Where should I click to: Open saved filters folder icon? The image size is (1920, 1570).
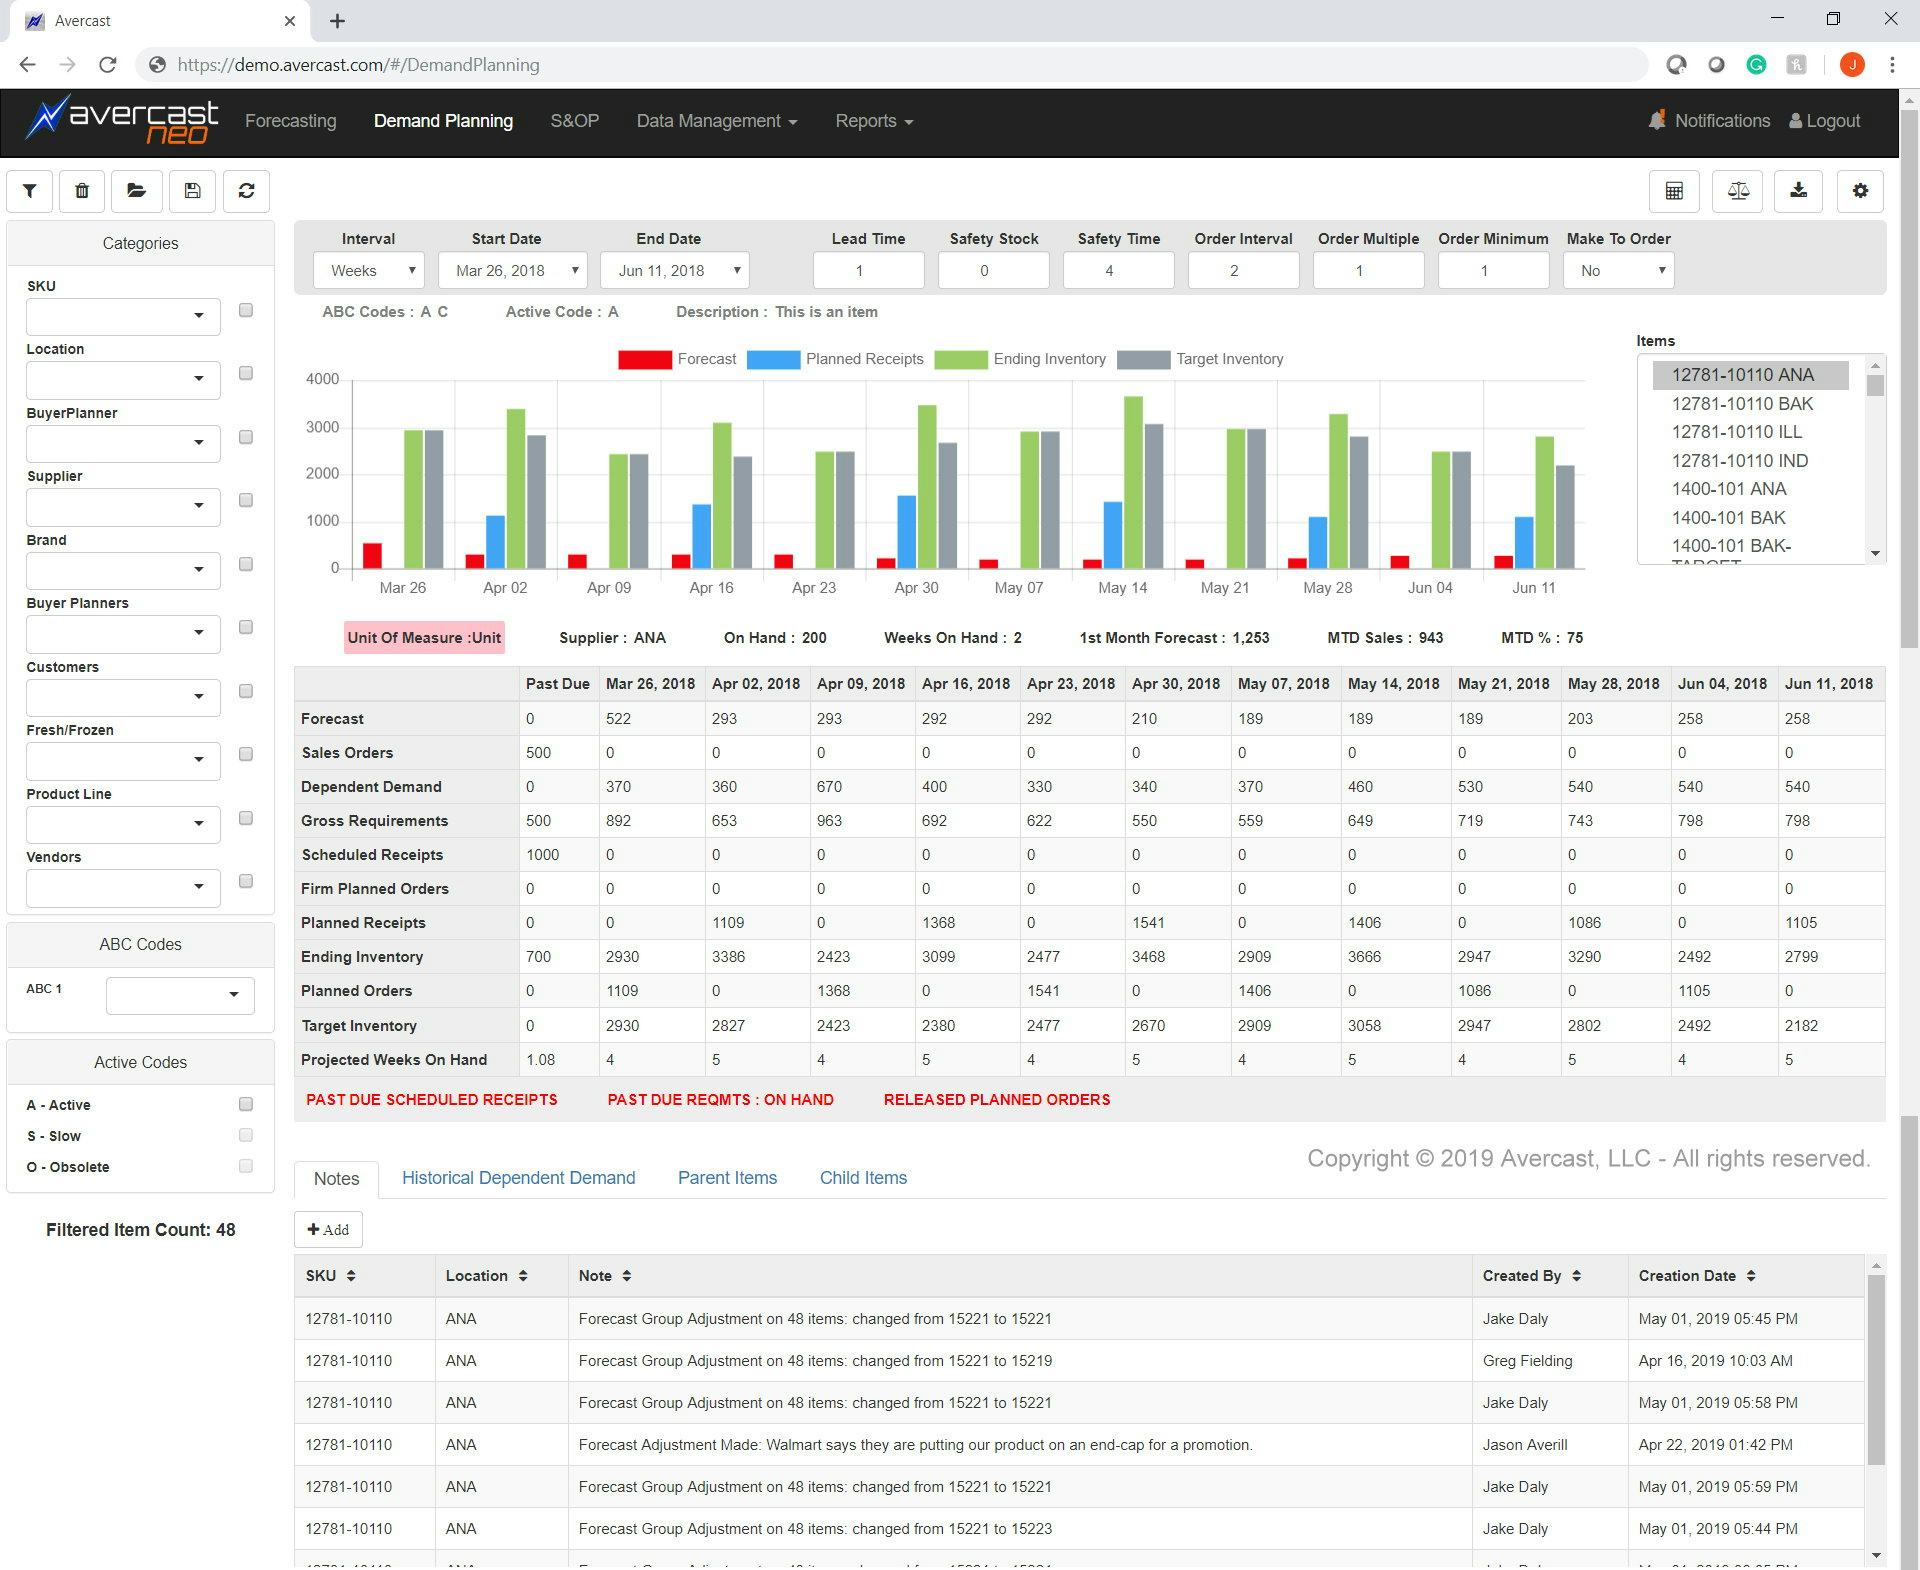[x=137, y=191]
